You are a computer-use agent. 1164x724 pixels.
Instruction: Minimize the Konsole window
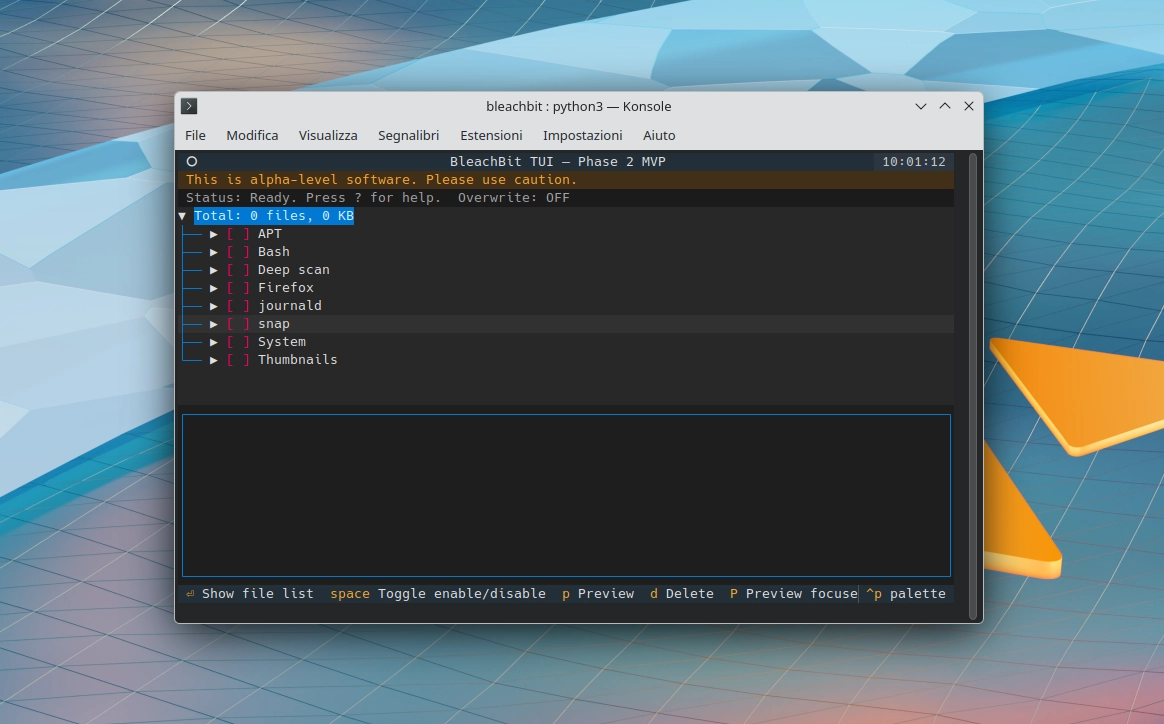click(921, 106)
